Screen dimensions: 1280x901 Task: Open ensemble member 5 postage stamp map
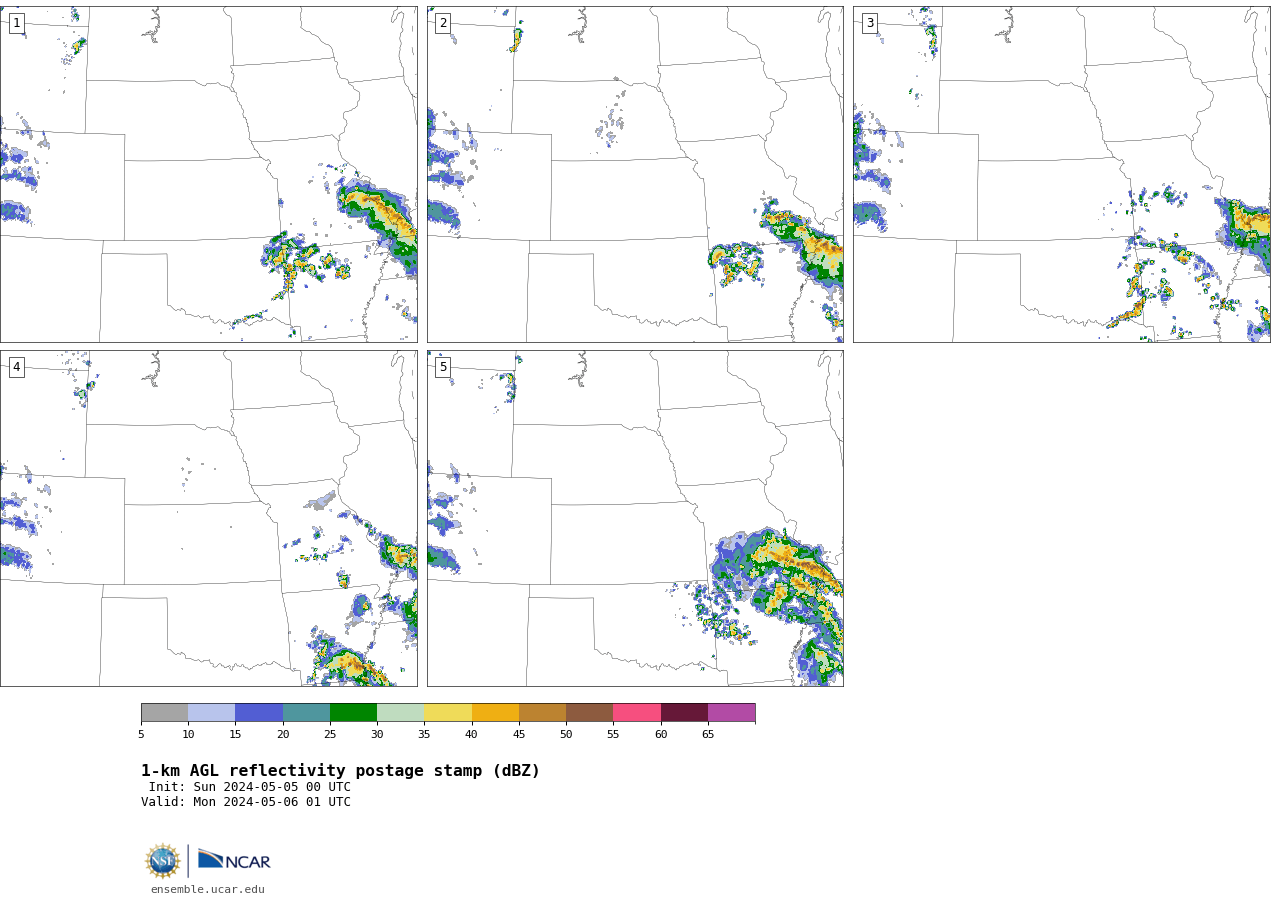635,518
